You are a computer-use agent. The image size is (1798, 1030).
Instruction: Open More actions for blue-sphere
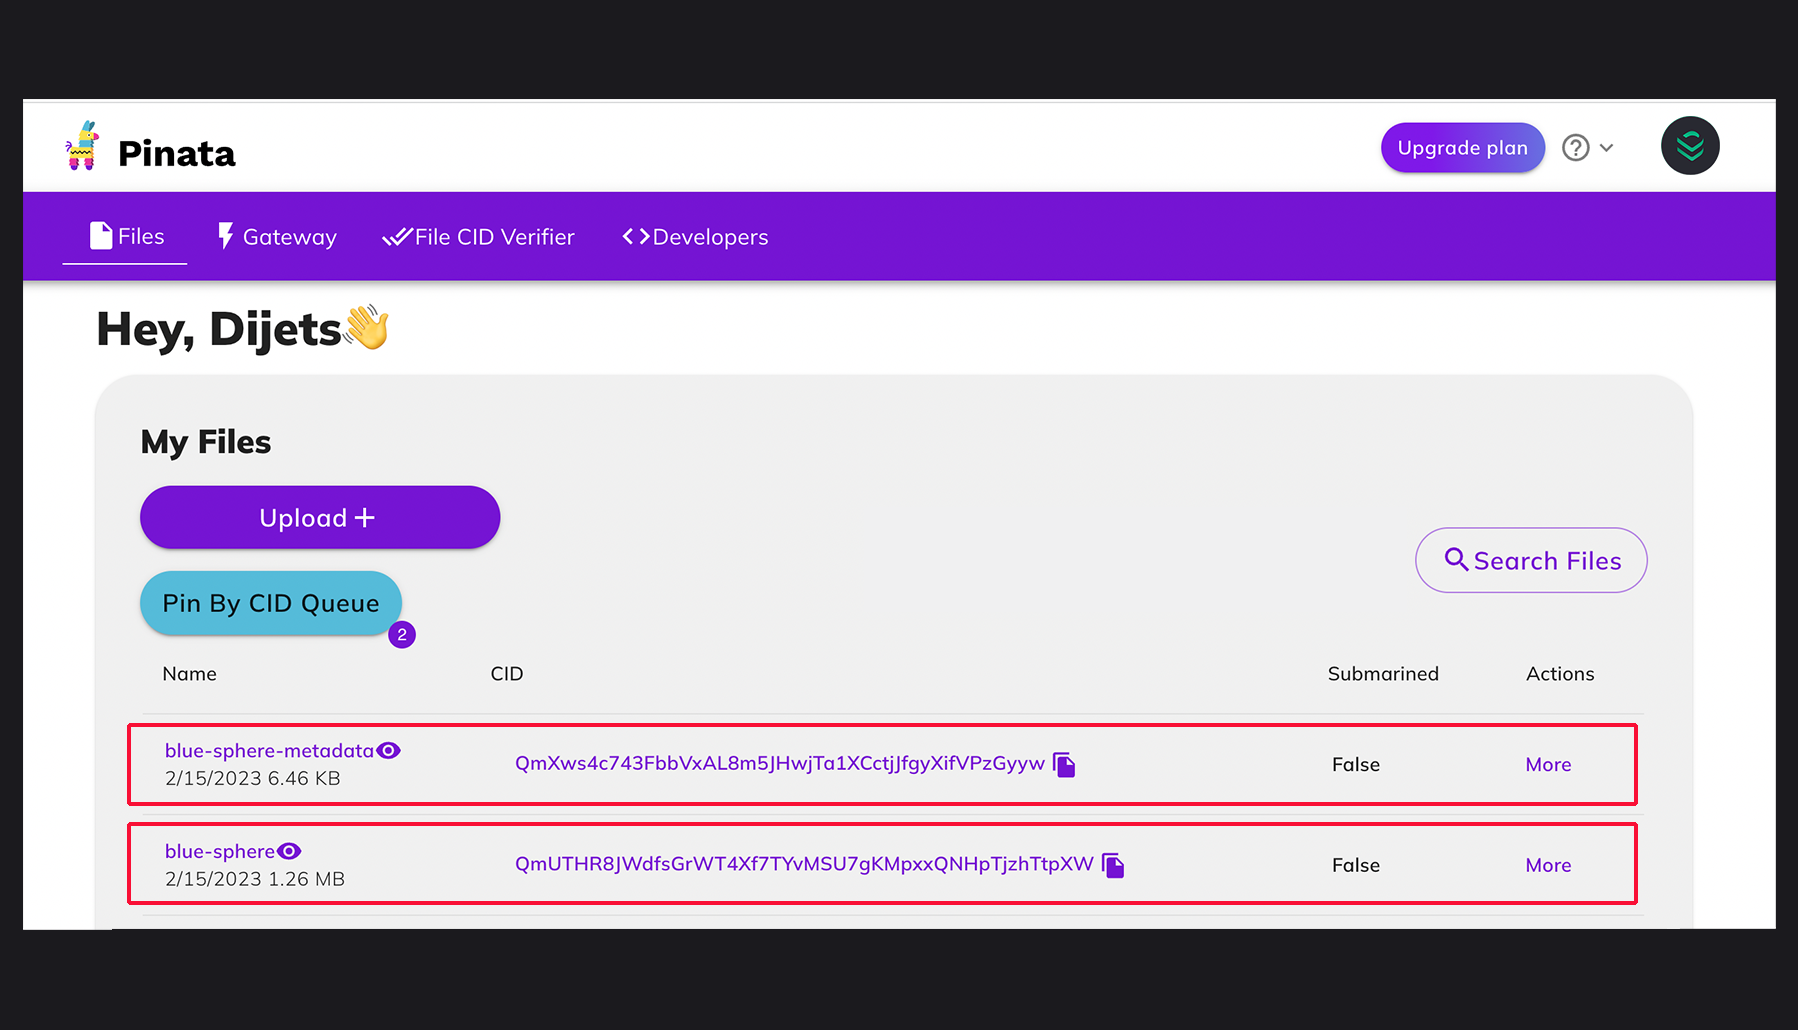point(1547,866)
